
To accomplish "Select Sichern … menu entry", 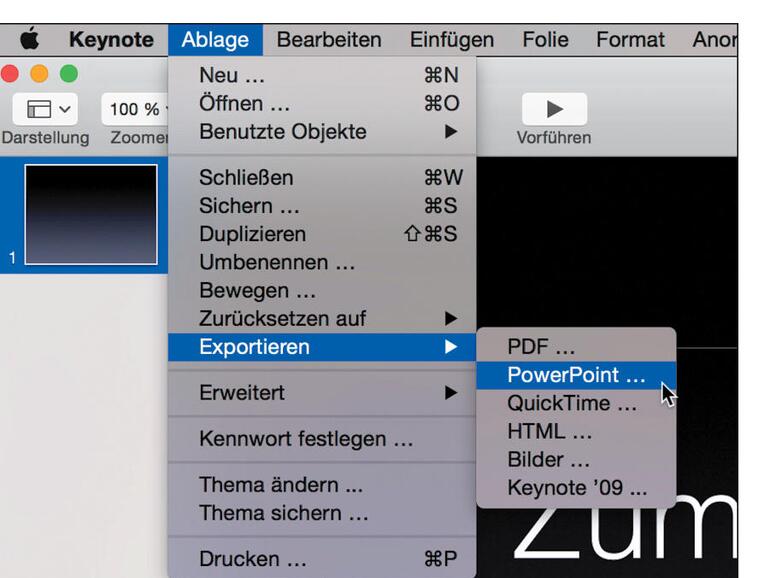I will click(x=322, y=206).
